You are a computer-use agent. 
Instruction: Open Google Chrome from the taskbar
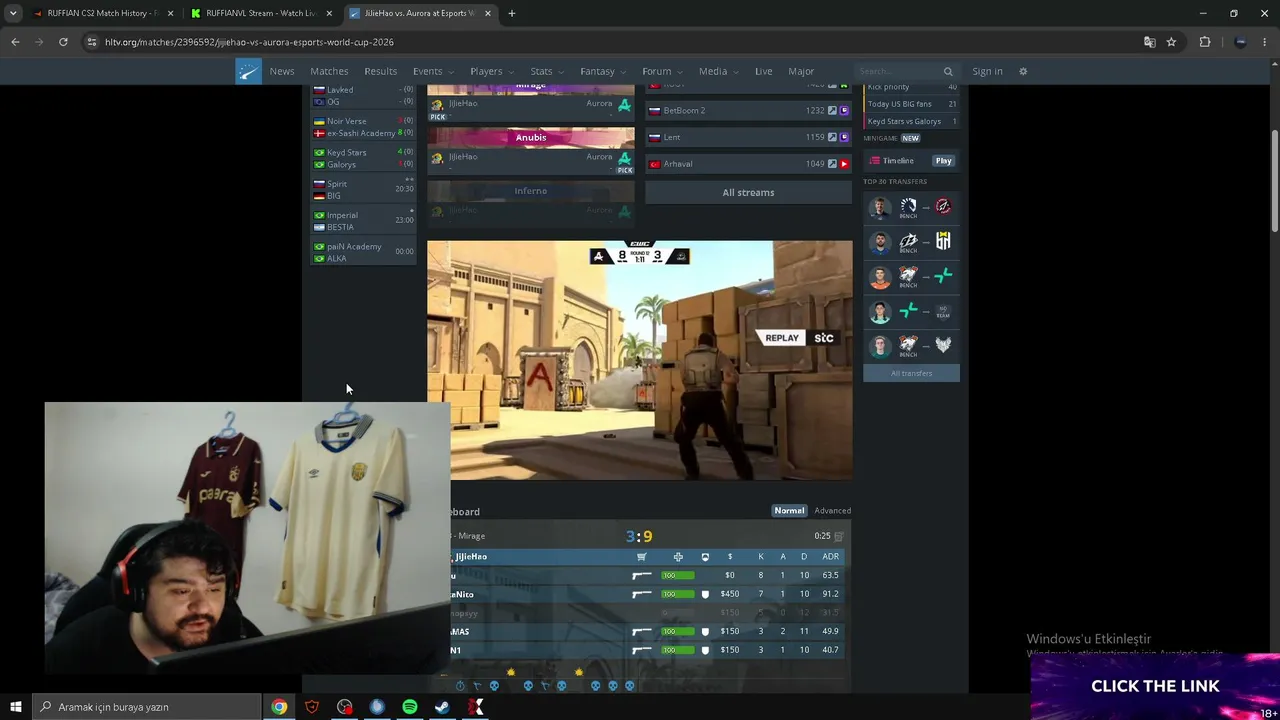279,707
